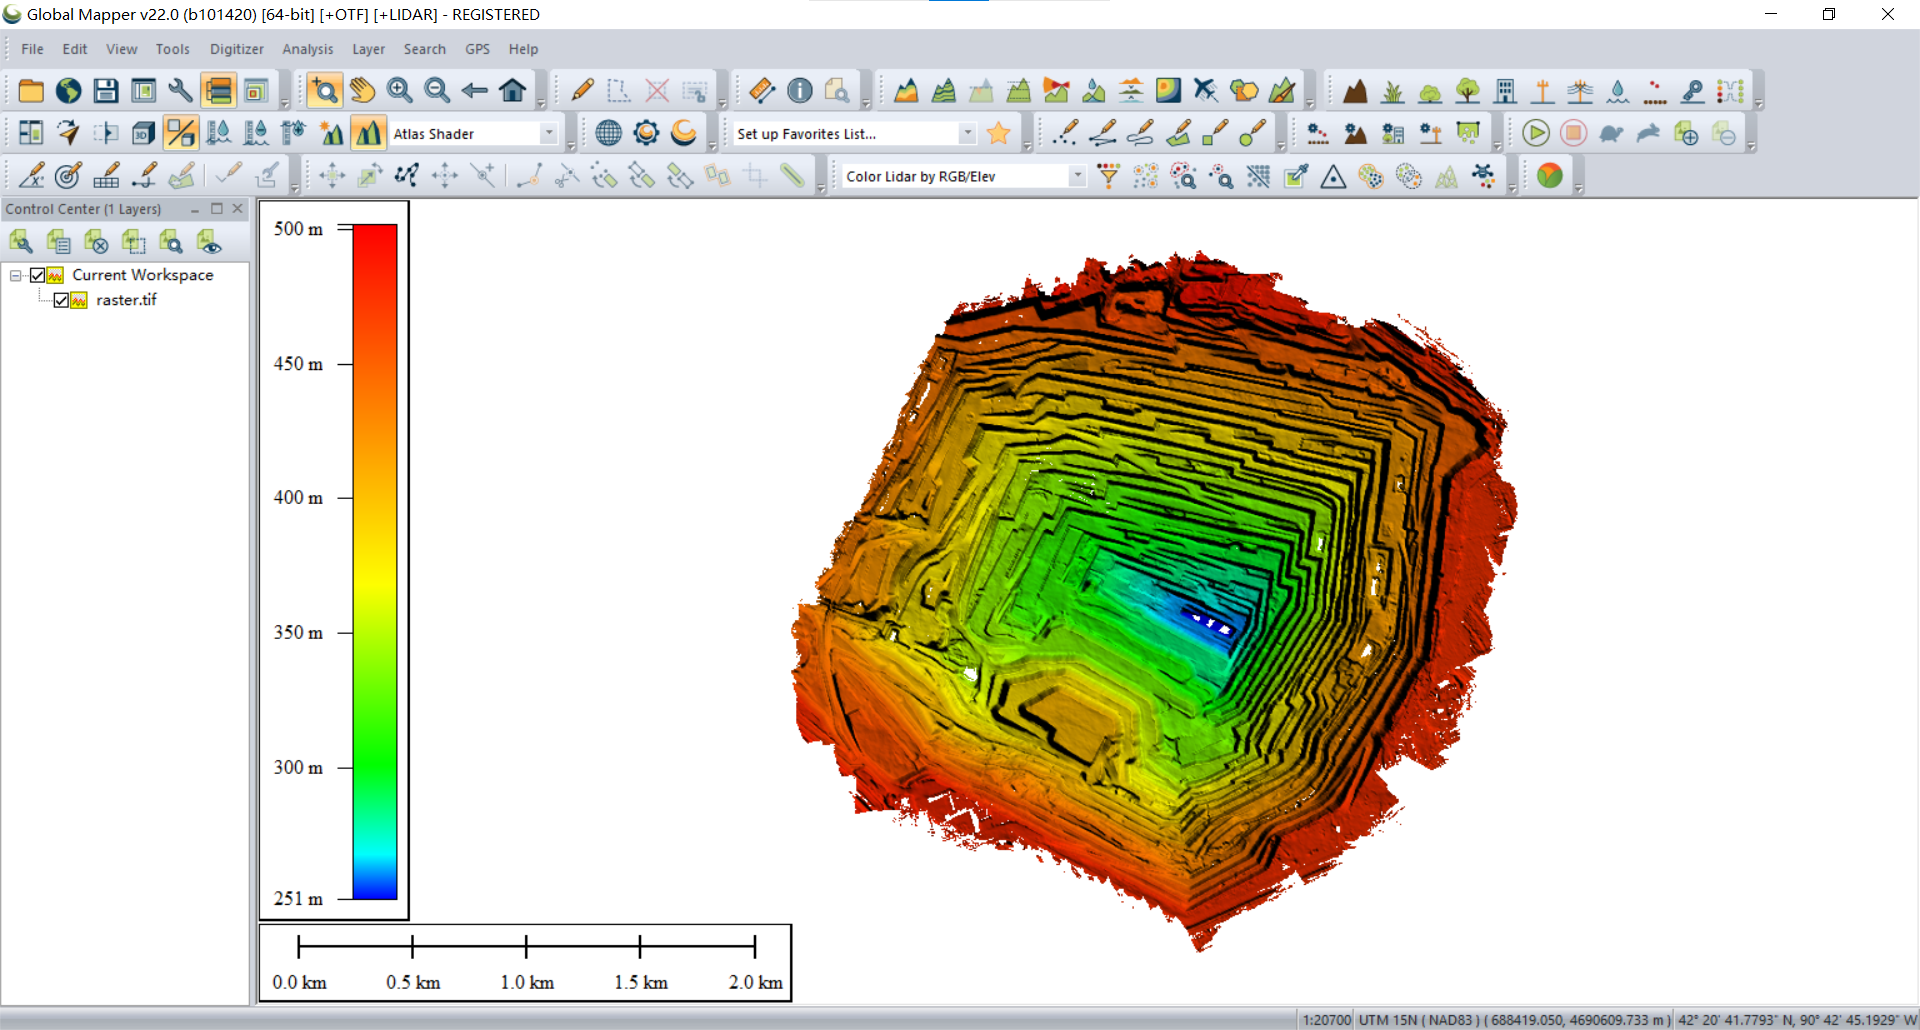Open the GPS menu
The height and width of the screenshot is (1030, 1920).
(478, 49)
